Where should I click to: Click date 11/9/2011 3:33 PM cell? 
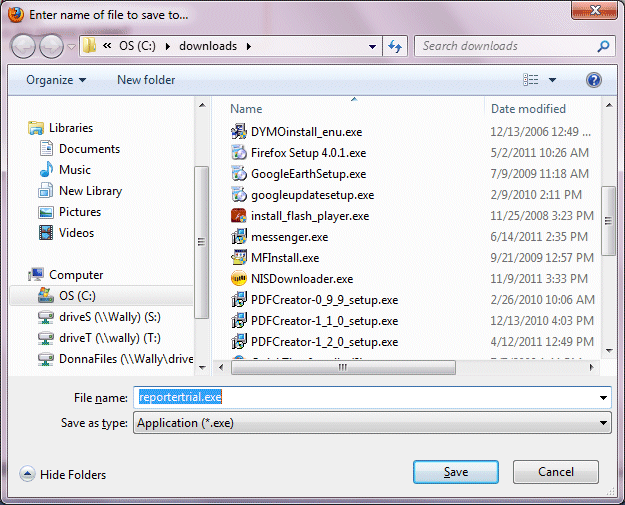[539, 279]
